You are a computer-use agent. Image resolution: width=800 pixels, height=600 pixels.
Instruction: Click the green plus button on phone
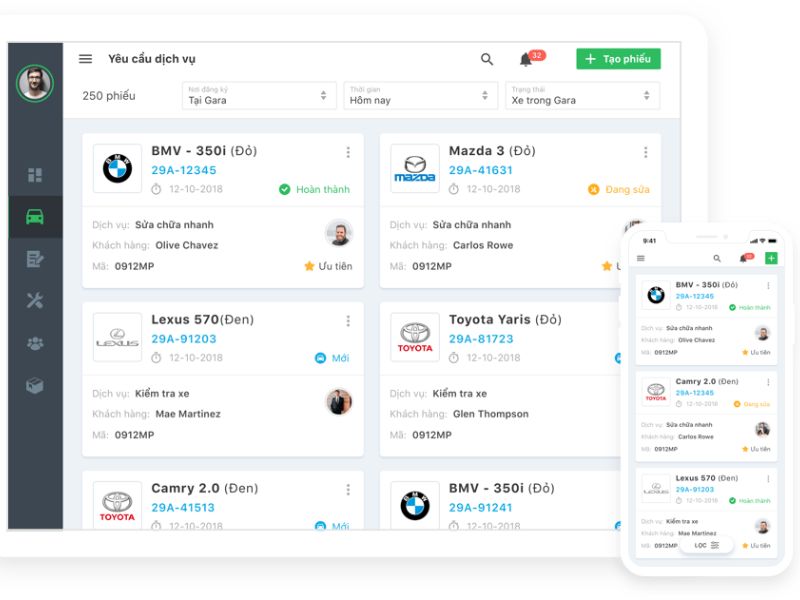point(770,258)
